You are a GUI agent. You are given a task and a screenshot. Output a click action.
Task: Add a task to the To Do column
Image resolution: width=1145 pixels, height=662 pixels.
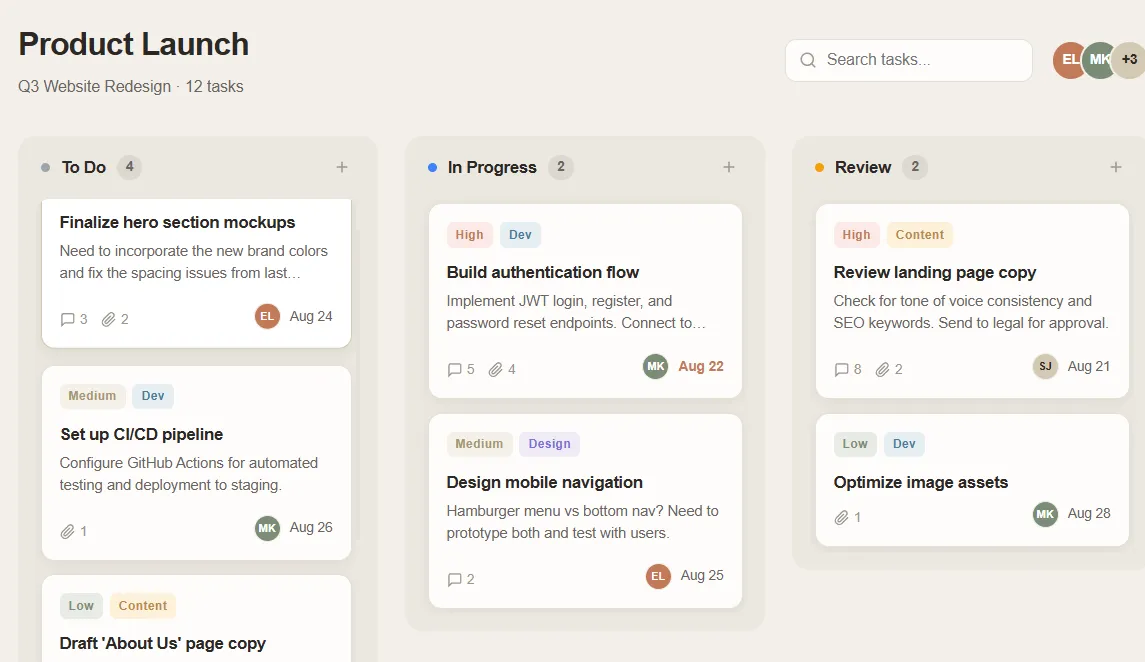coord(342,167)
